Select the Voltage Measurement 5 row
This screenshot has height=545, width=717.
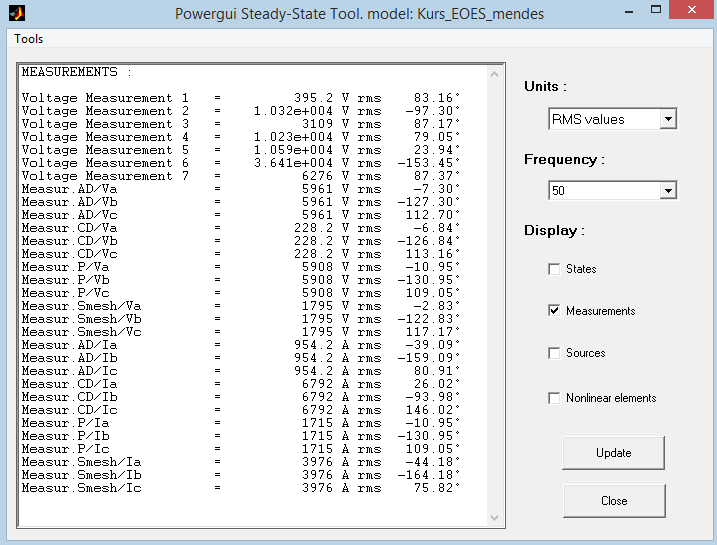241,150
